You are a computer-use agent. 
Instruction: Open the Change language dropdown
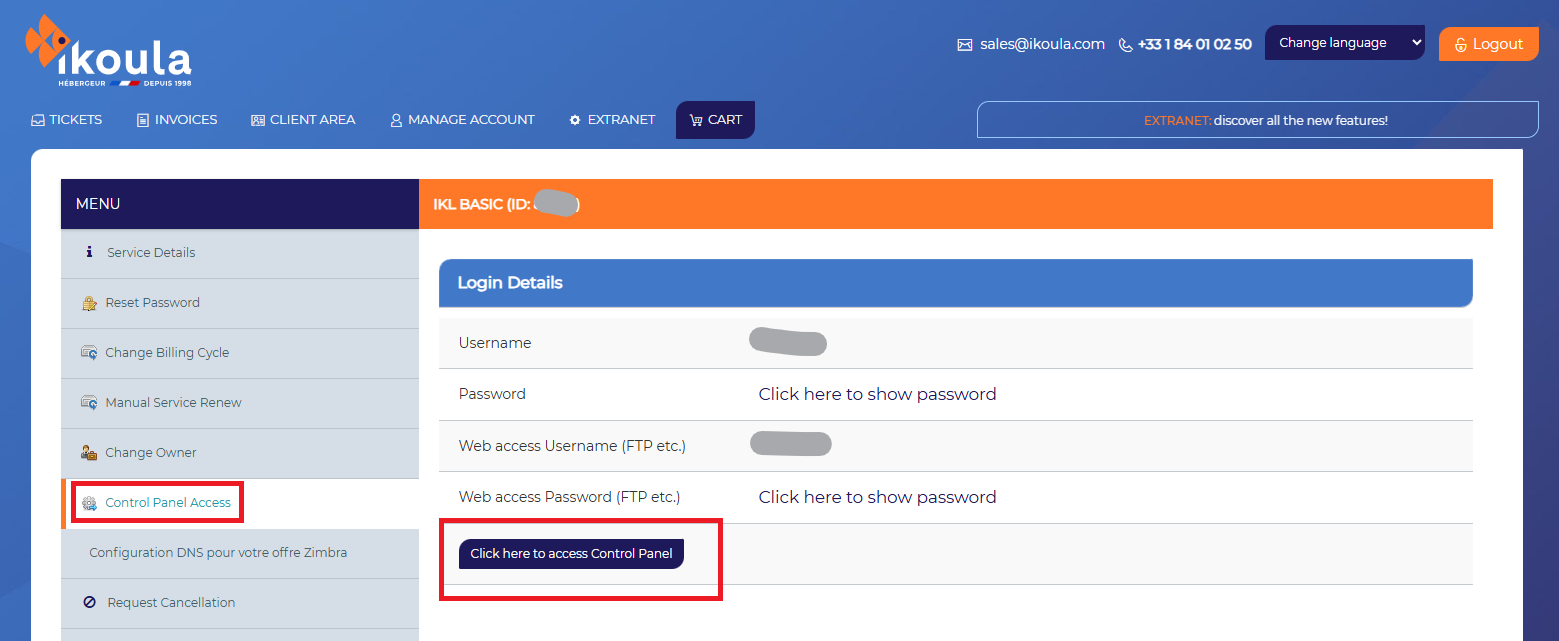[x=1344, y=43]
